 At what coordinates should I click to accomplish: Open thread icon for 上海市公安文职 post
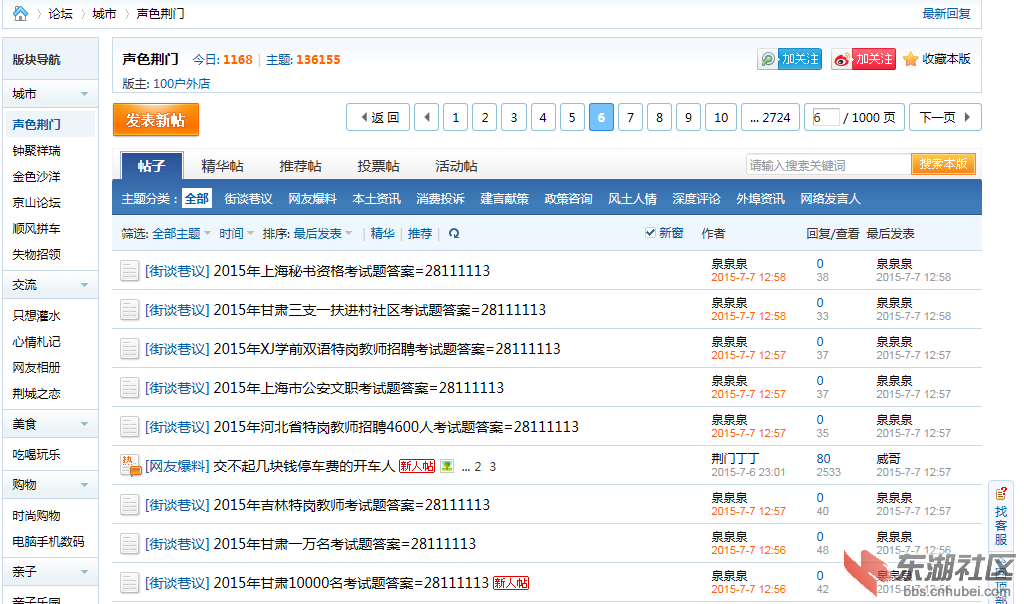pyautogui.click(x=129, y=388)
